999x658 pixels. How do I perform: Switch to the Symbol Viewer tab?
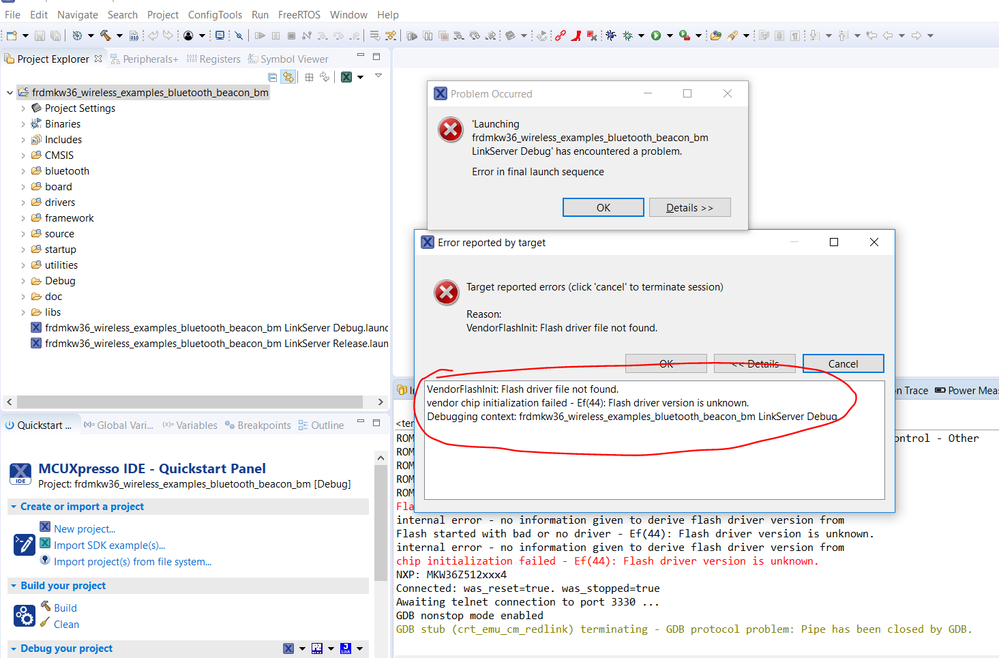point(288,59)
